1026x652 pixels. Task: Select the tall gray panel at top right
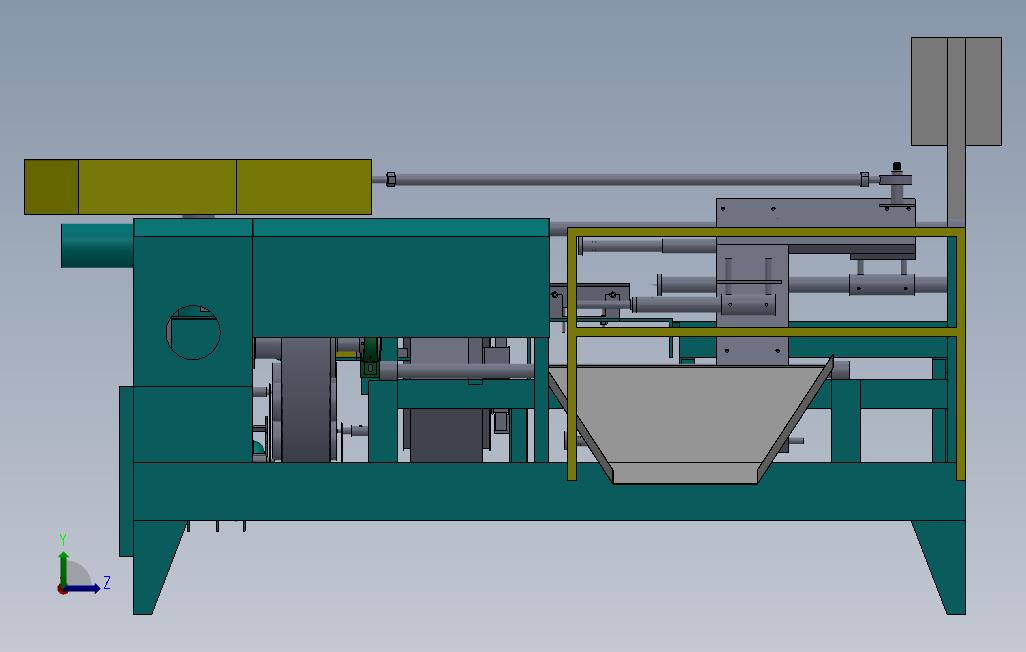click(x=956, y=91)
